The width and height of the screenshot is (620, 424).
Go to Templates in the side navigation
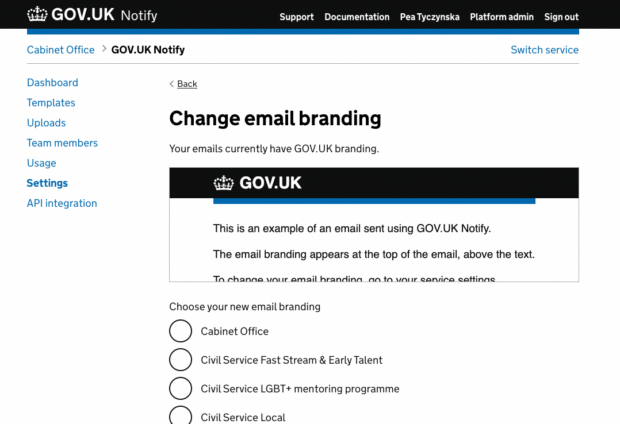click(x=51, y=103)
